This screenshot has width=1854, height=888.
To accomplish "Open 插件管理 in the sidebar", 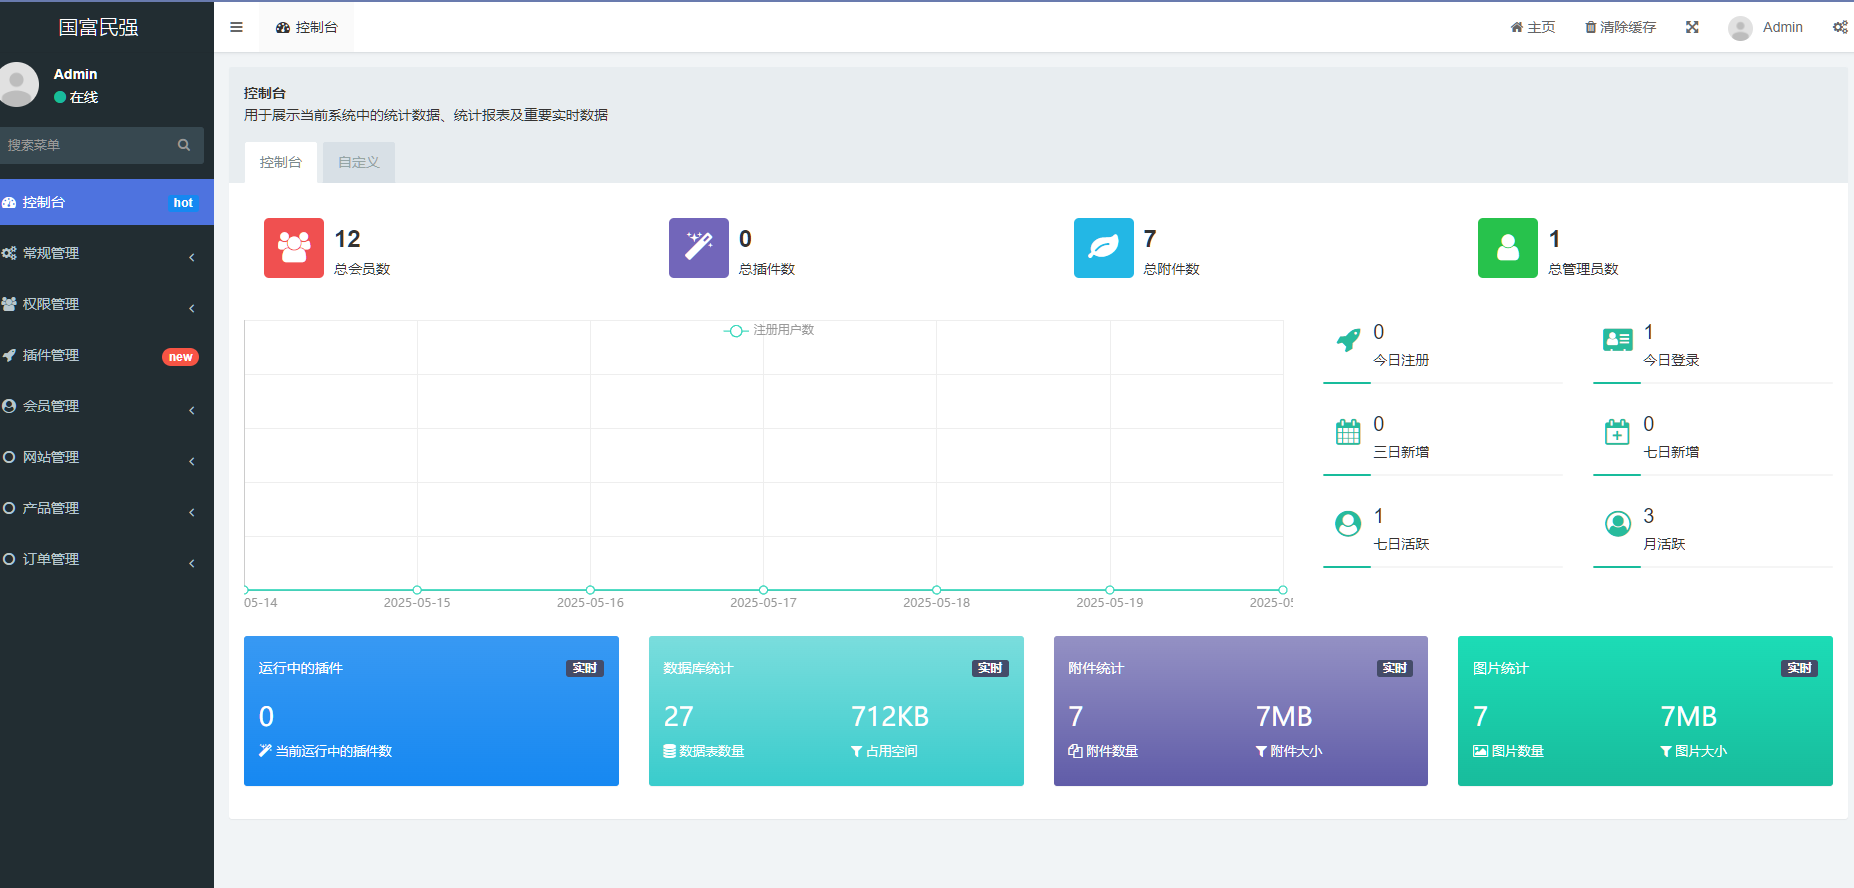I will [100, 355].
